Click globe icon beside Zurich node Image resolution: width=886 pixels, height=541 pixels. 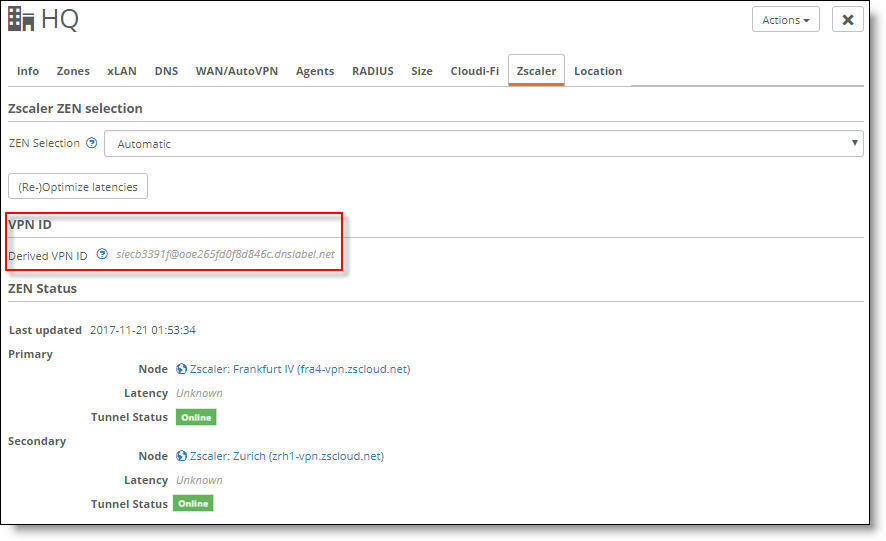click(x=181, y=456)
